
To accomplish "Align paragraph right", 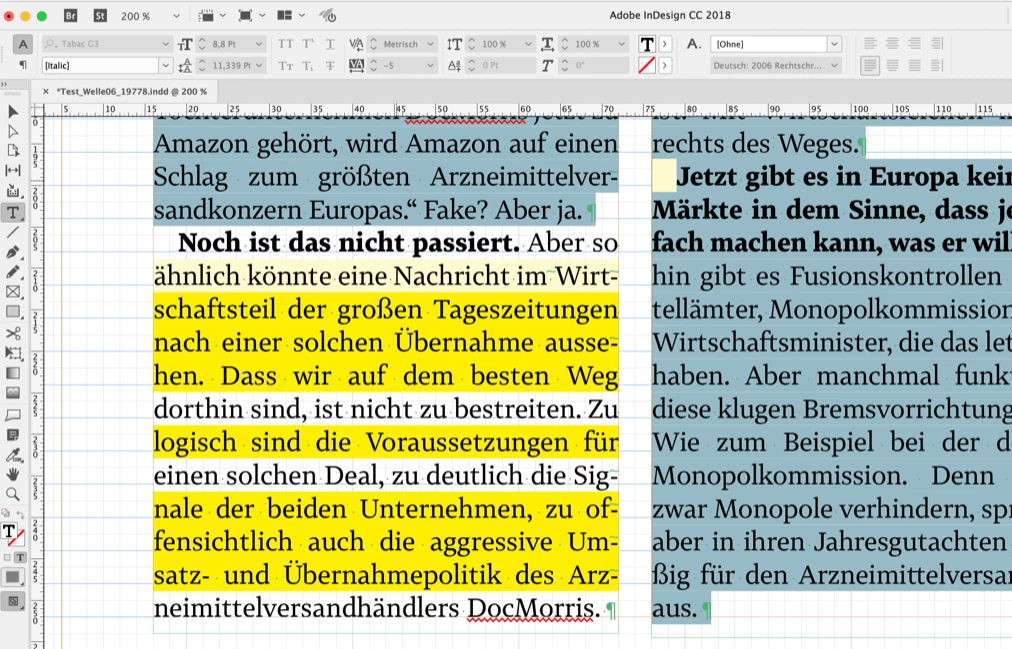I will tap(914, 44).
